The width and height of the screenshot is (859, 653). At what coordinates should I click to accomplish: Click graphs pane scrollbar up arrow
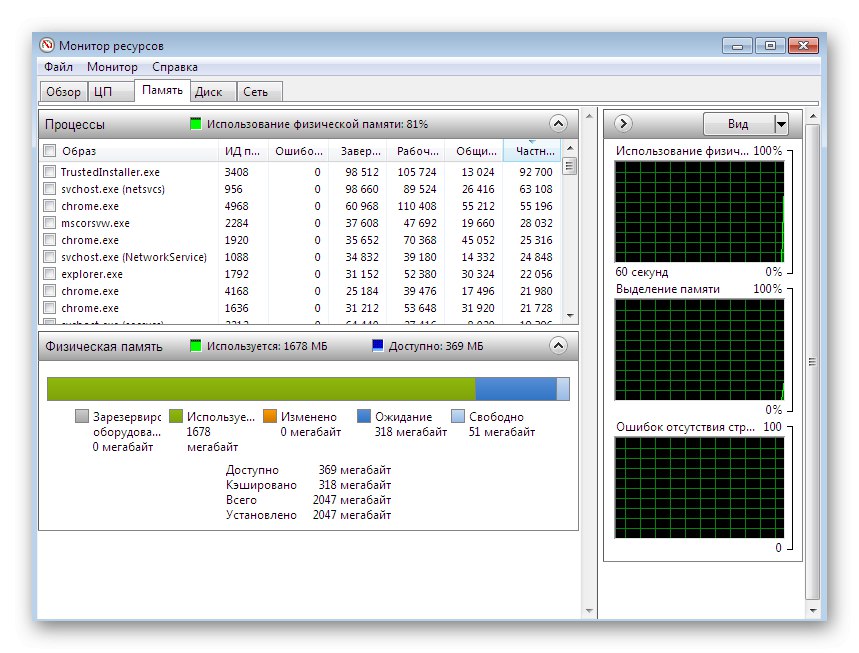(813, 116)
